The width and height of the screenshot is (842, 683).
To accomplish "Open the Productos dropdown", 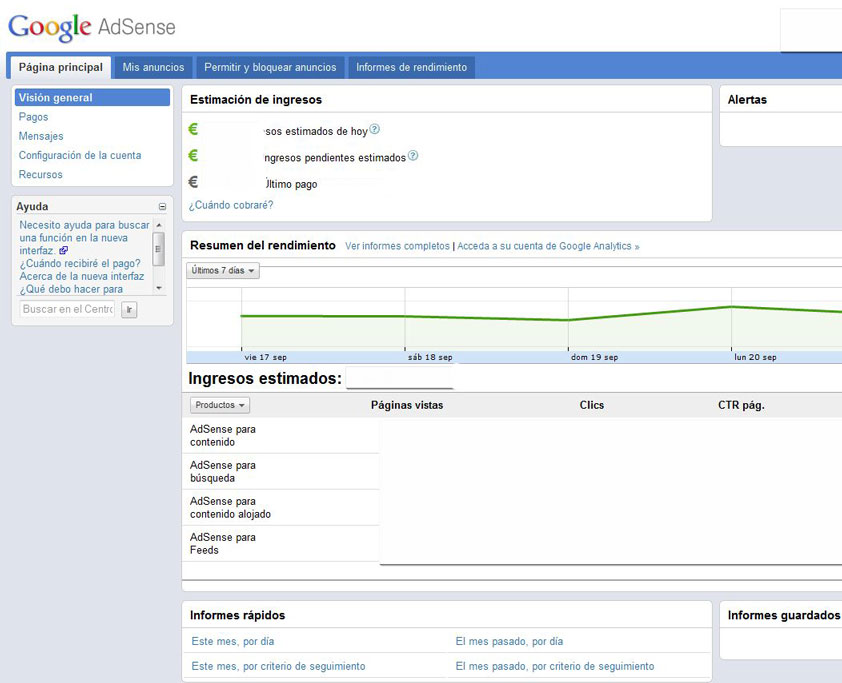I will [220, 405].
